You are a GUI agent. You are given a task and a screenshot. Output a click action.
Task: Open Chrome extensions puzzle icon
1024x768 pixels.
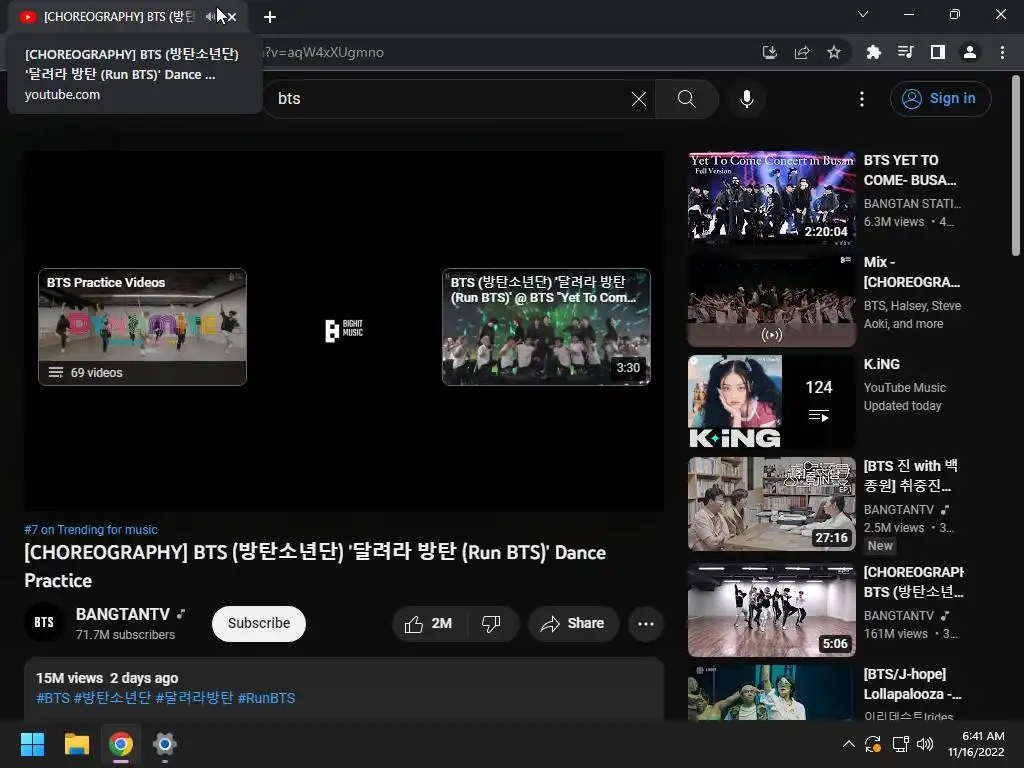coord(873,53)
